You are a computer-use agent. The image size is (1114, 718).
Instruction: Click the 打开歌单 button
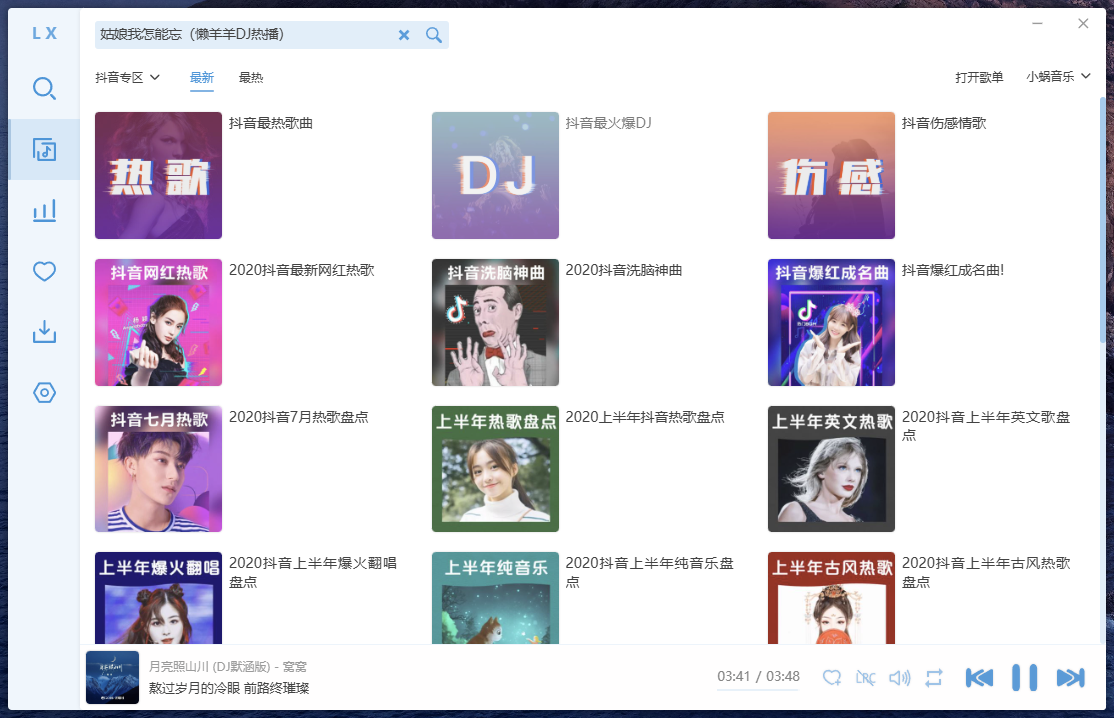pyautogui.click(x=979, y=77)
